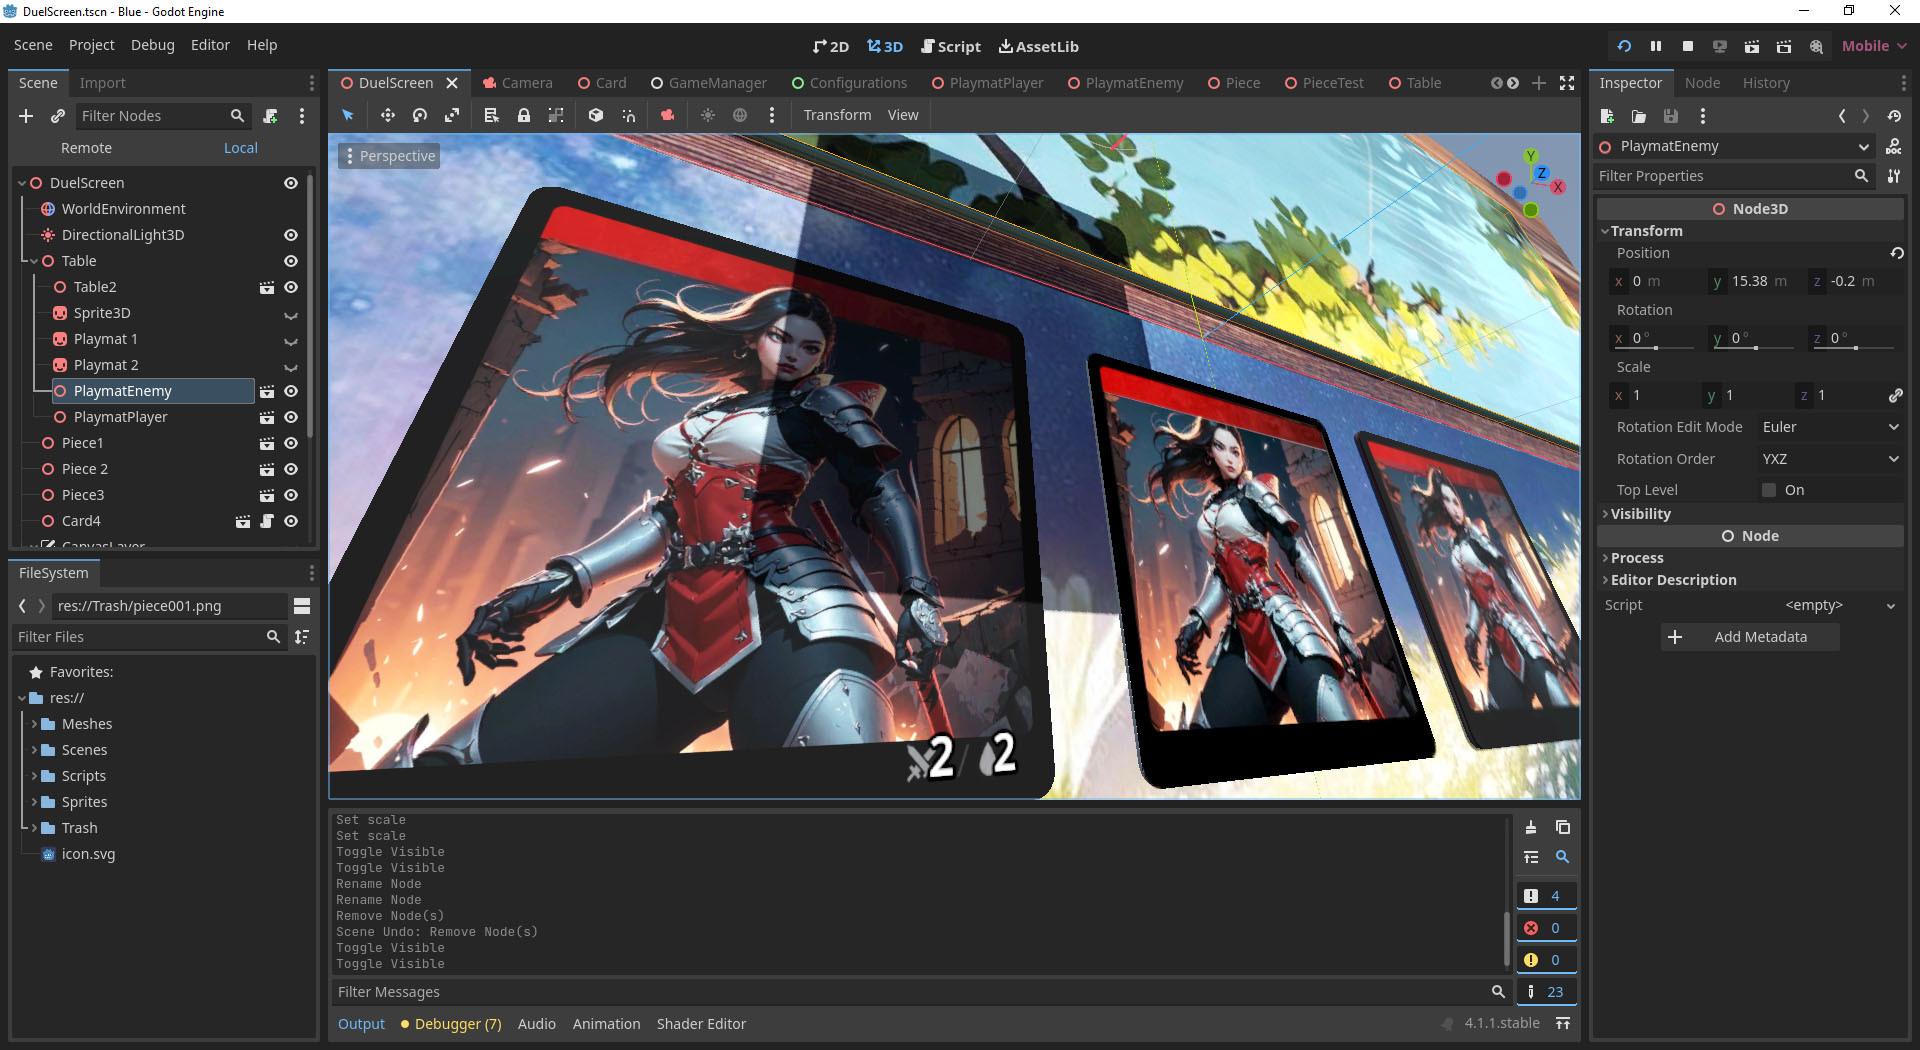Select the Scale mode tool
The width and height of the screenshot is (1920, 1050).
[452, 115]
